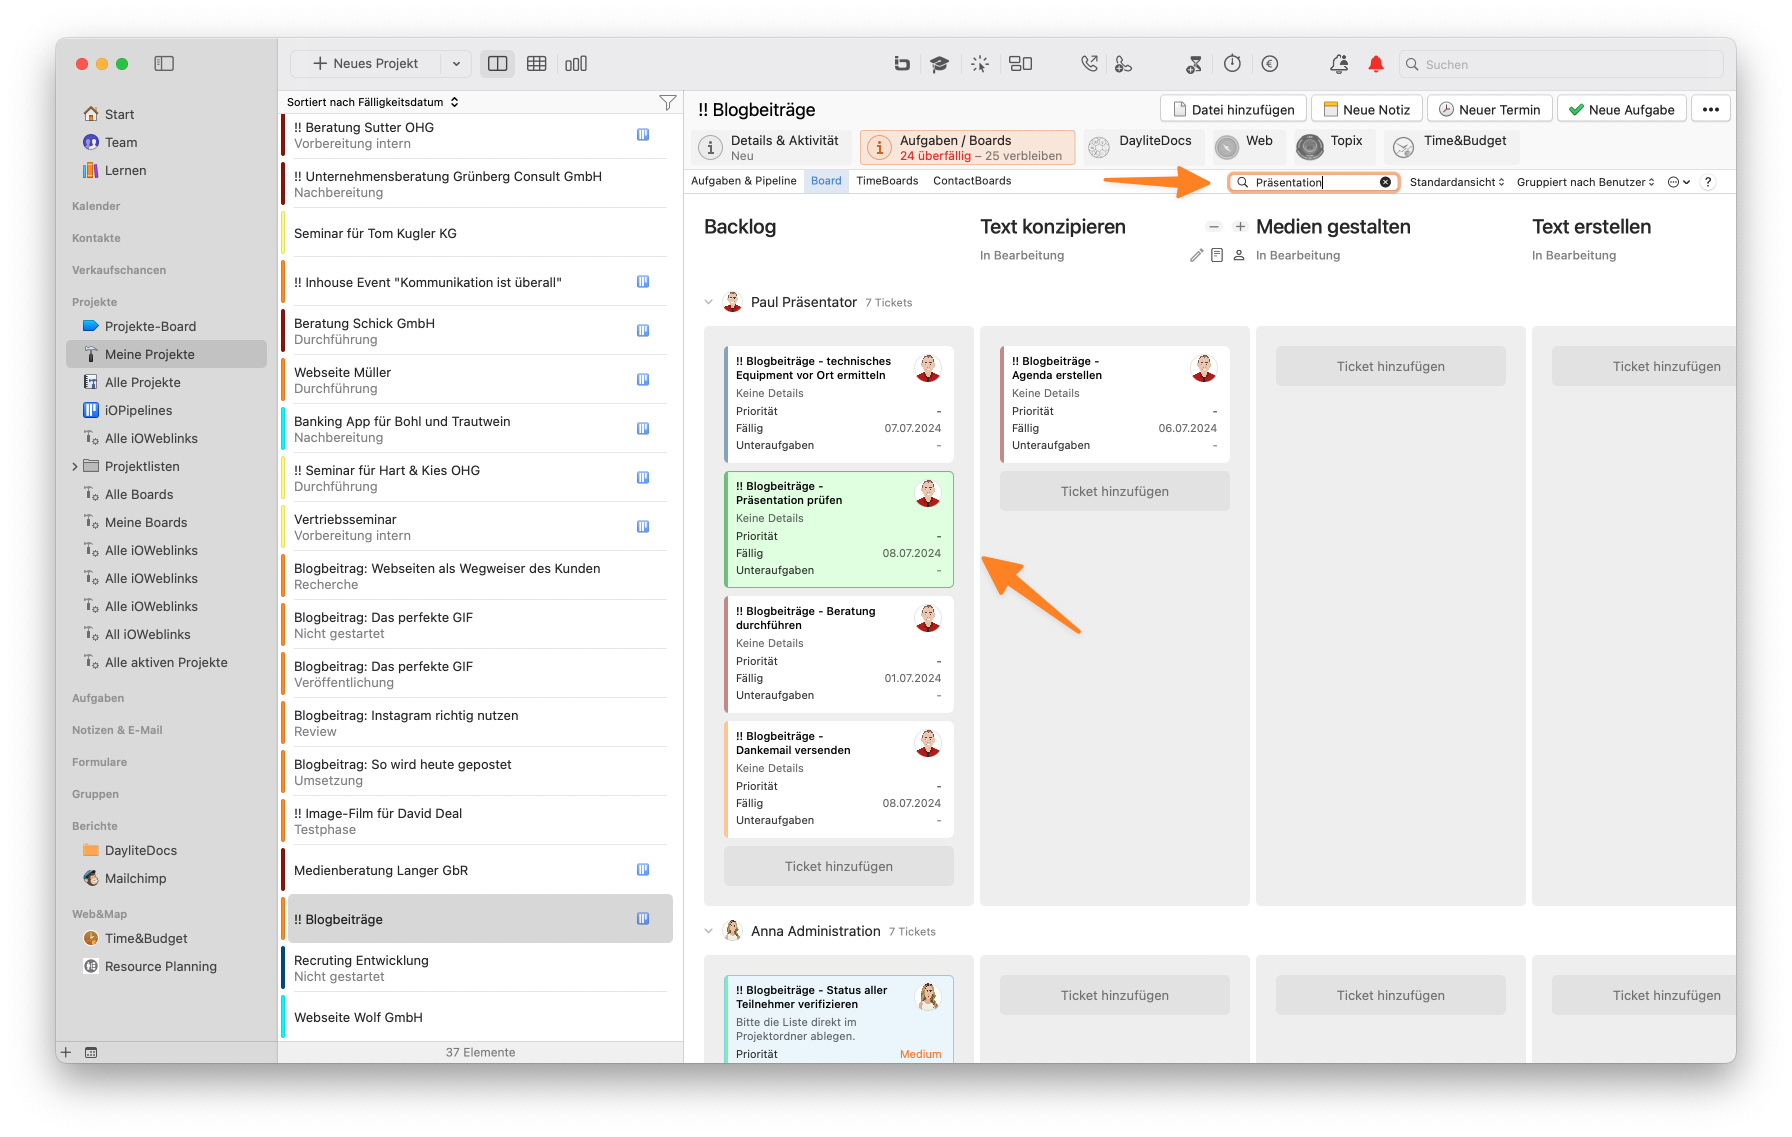
Task: Open the help question mark button
Action: tap(1708, 182)
